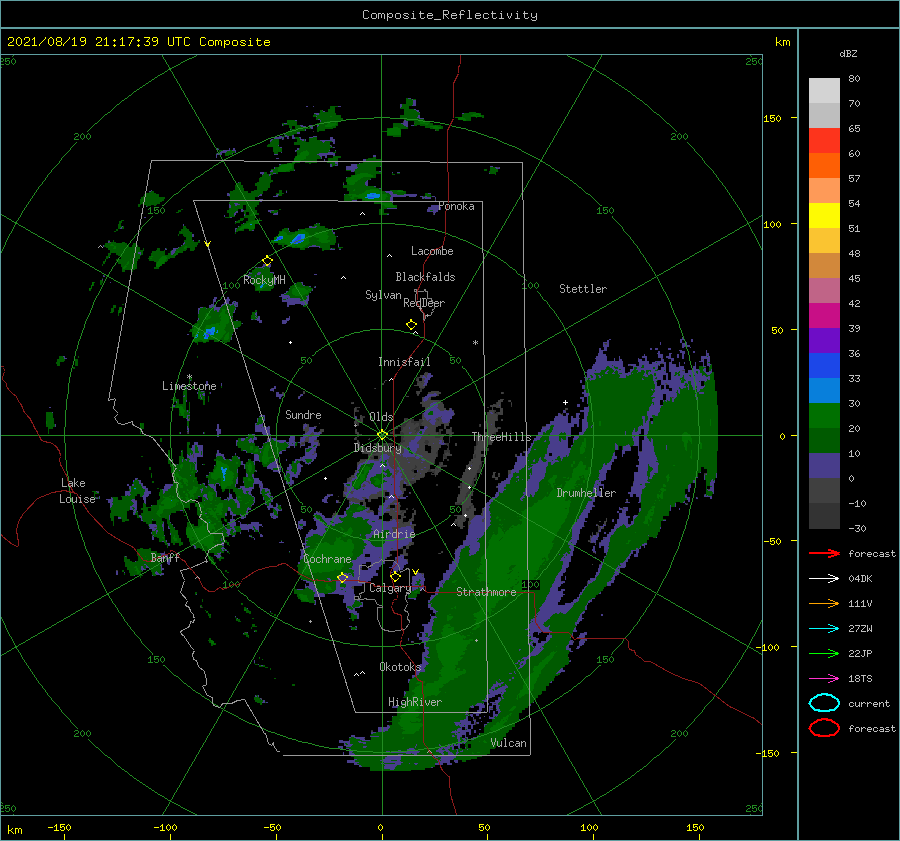This screenshot has height=841, width=900.
Task: Click the red 'forecast' ellipse legend icon
Action: 824,728
